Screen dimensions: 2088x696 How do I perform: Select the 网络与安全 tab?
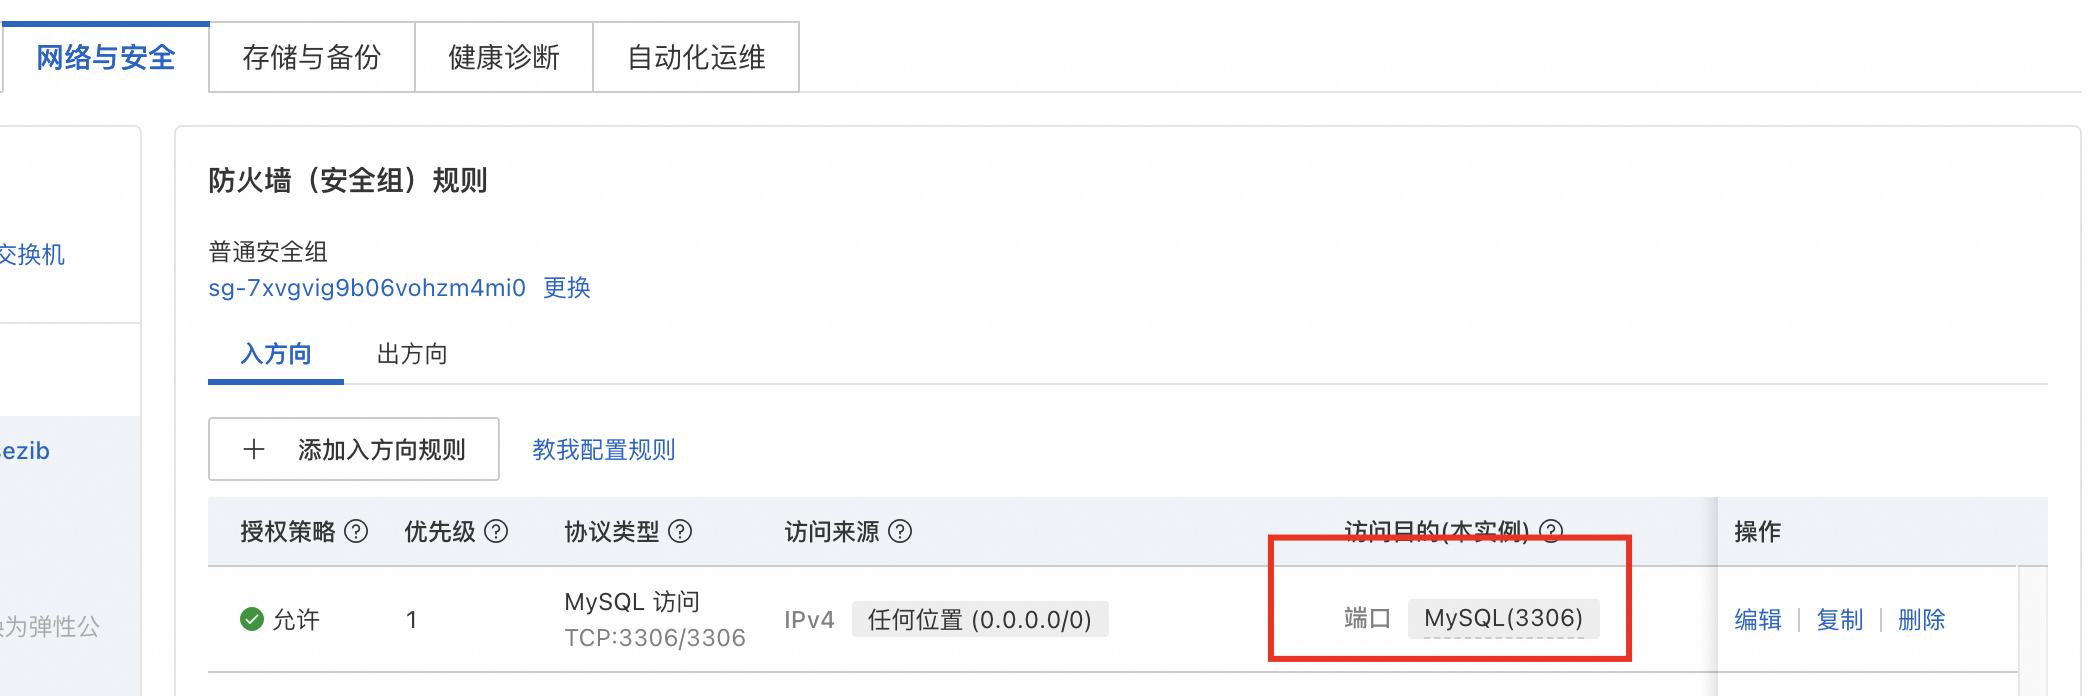(x=106, y=57)
